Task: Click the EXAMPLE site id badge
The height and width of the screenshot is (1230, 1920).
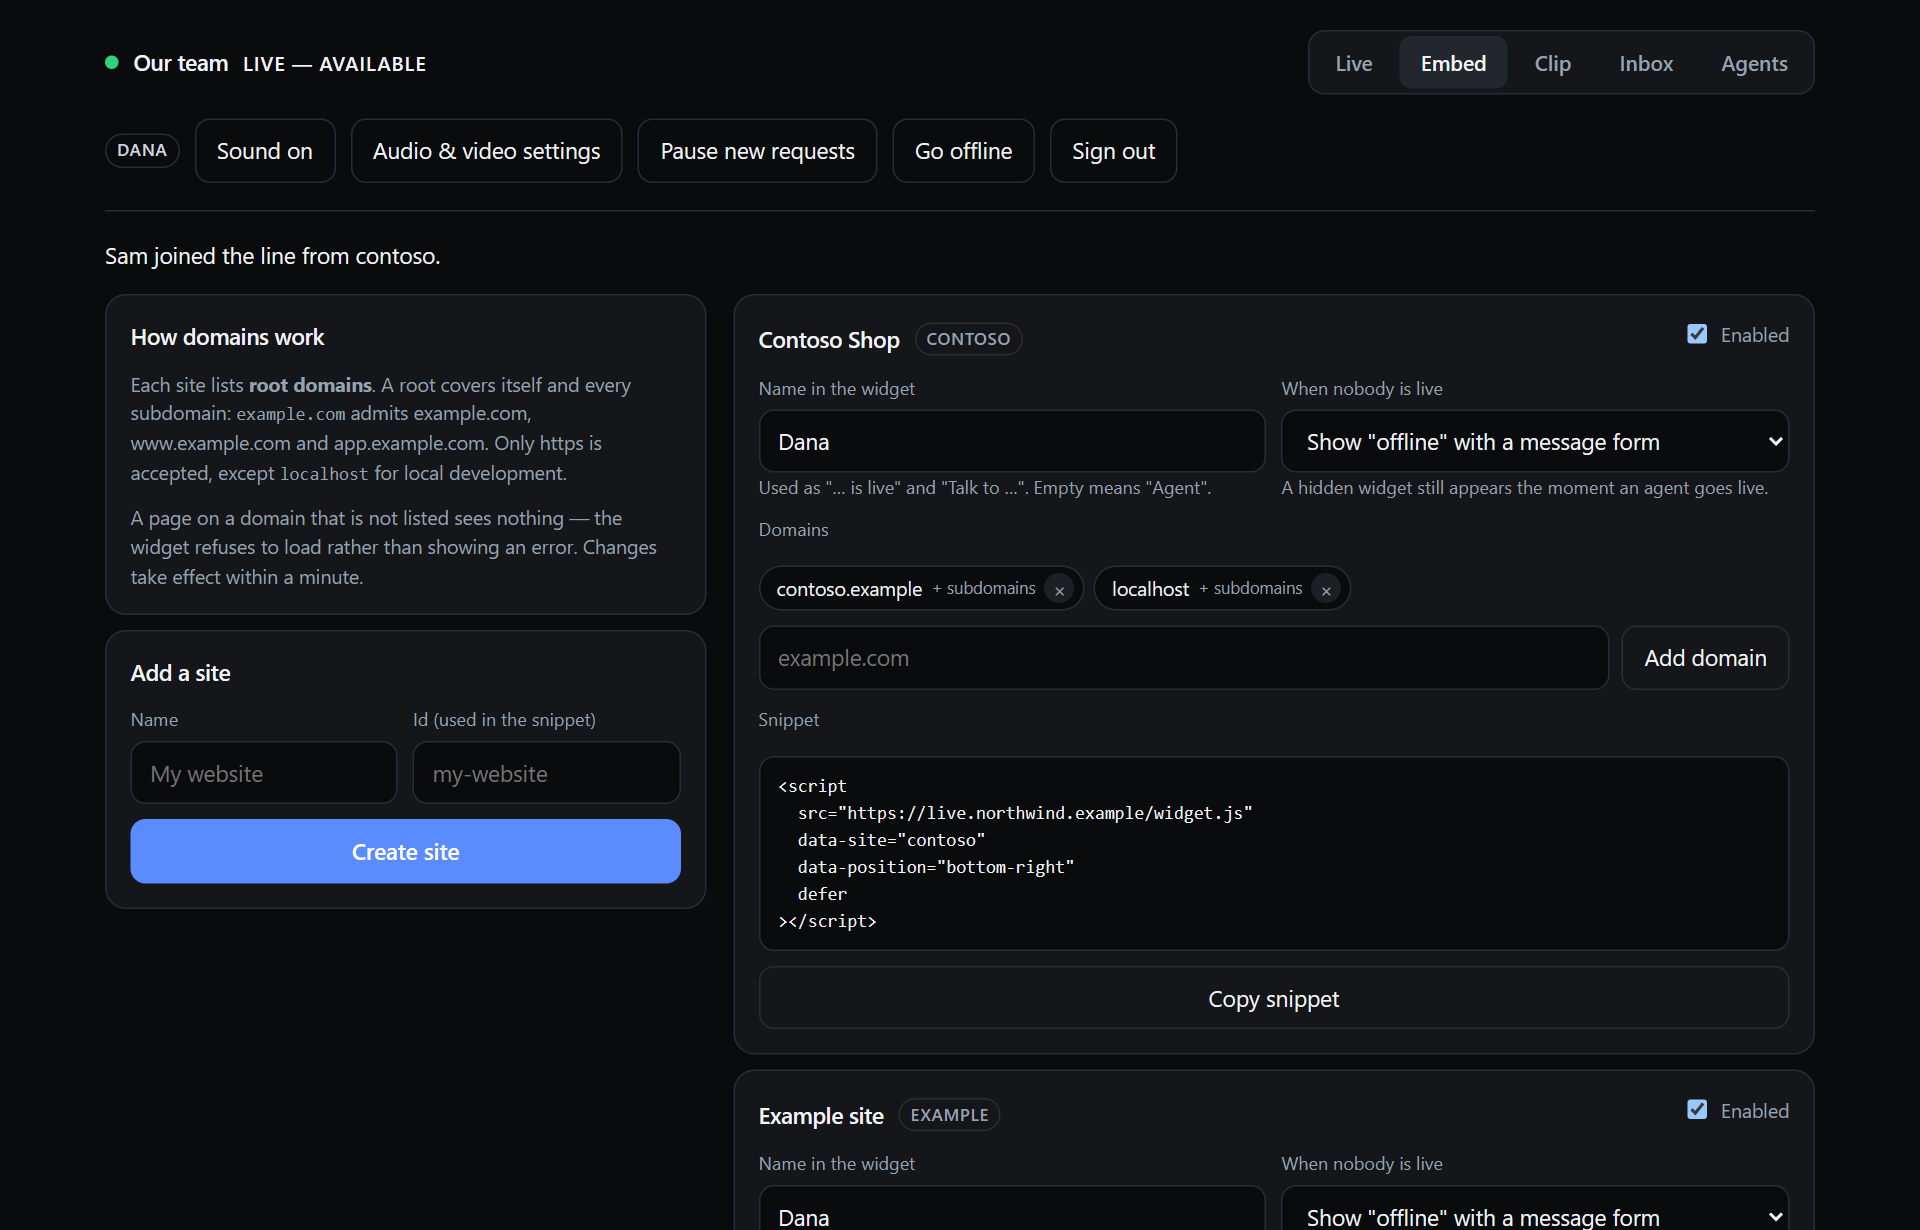Action: pyautogui.click(x=949, y=1115)
